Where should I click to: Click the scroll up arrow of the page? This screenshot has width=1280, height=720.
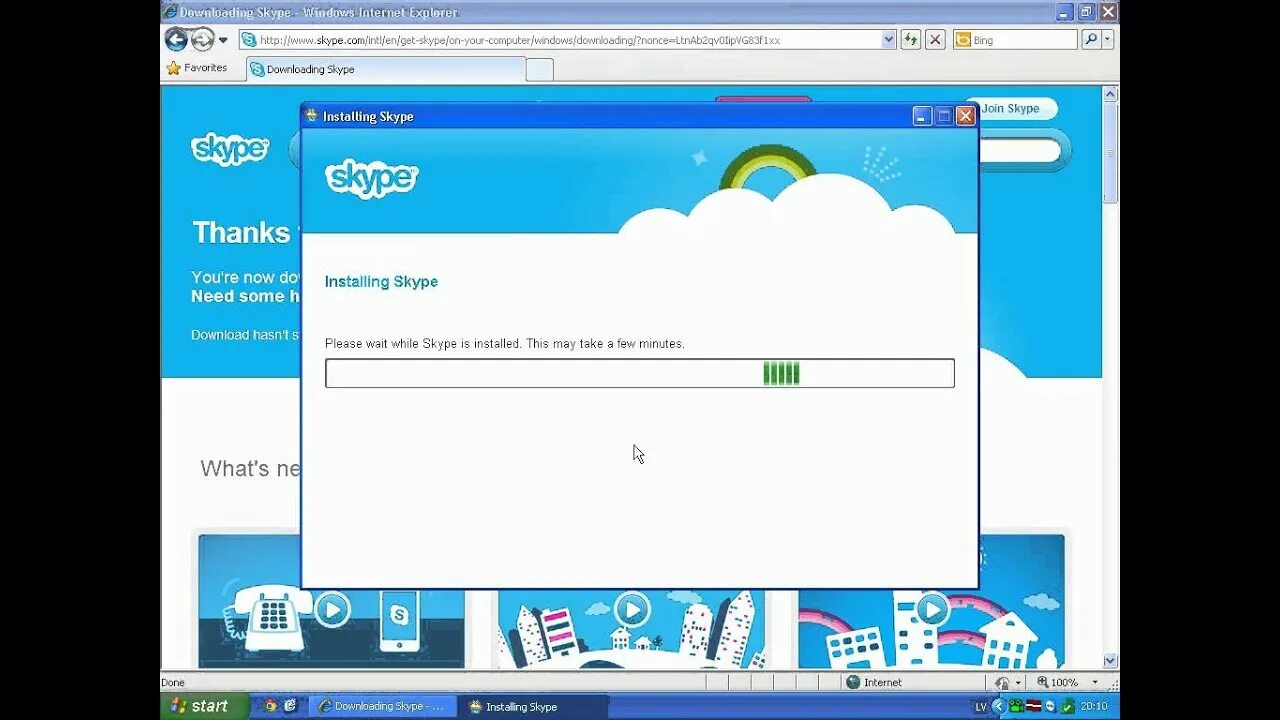point(1110,93)
